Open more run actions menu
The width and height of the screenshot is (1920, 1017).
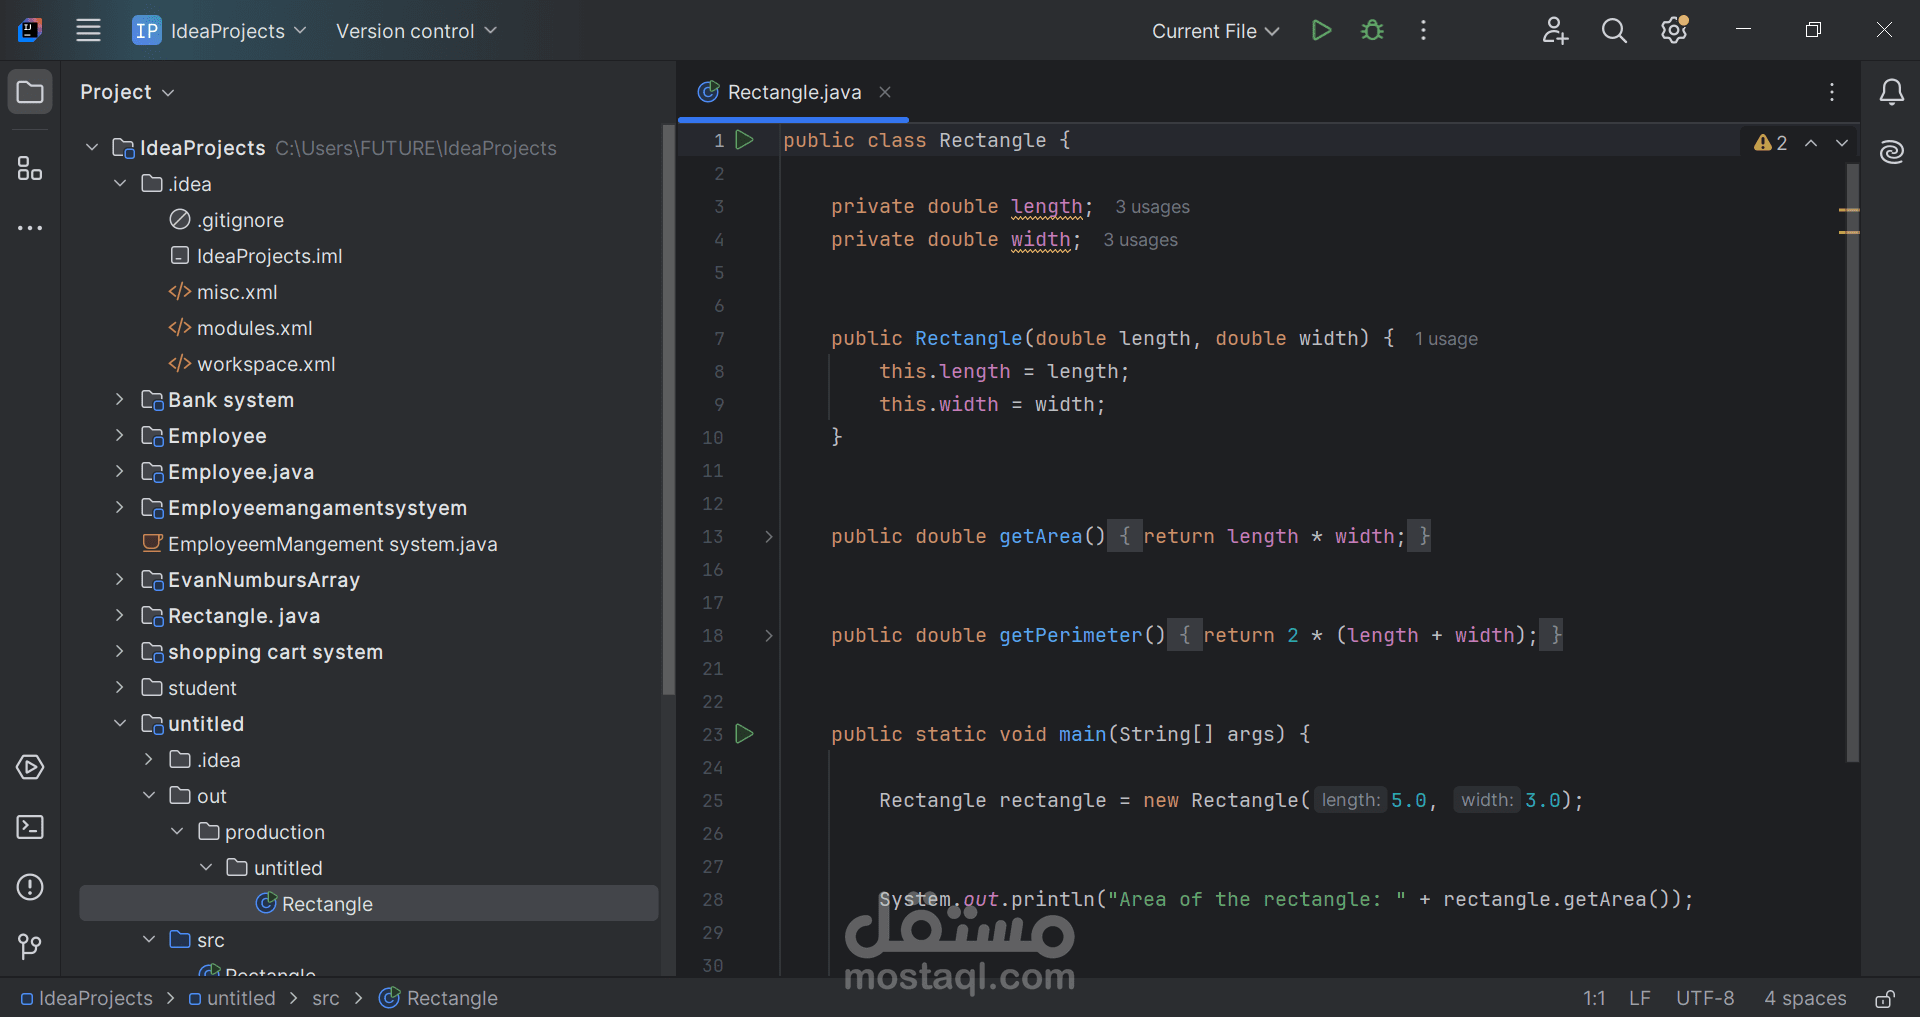coord(1423,30)
